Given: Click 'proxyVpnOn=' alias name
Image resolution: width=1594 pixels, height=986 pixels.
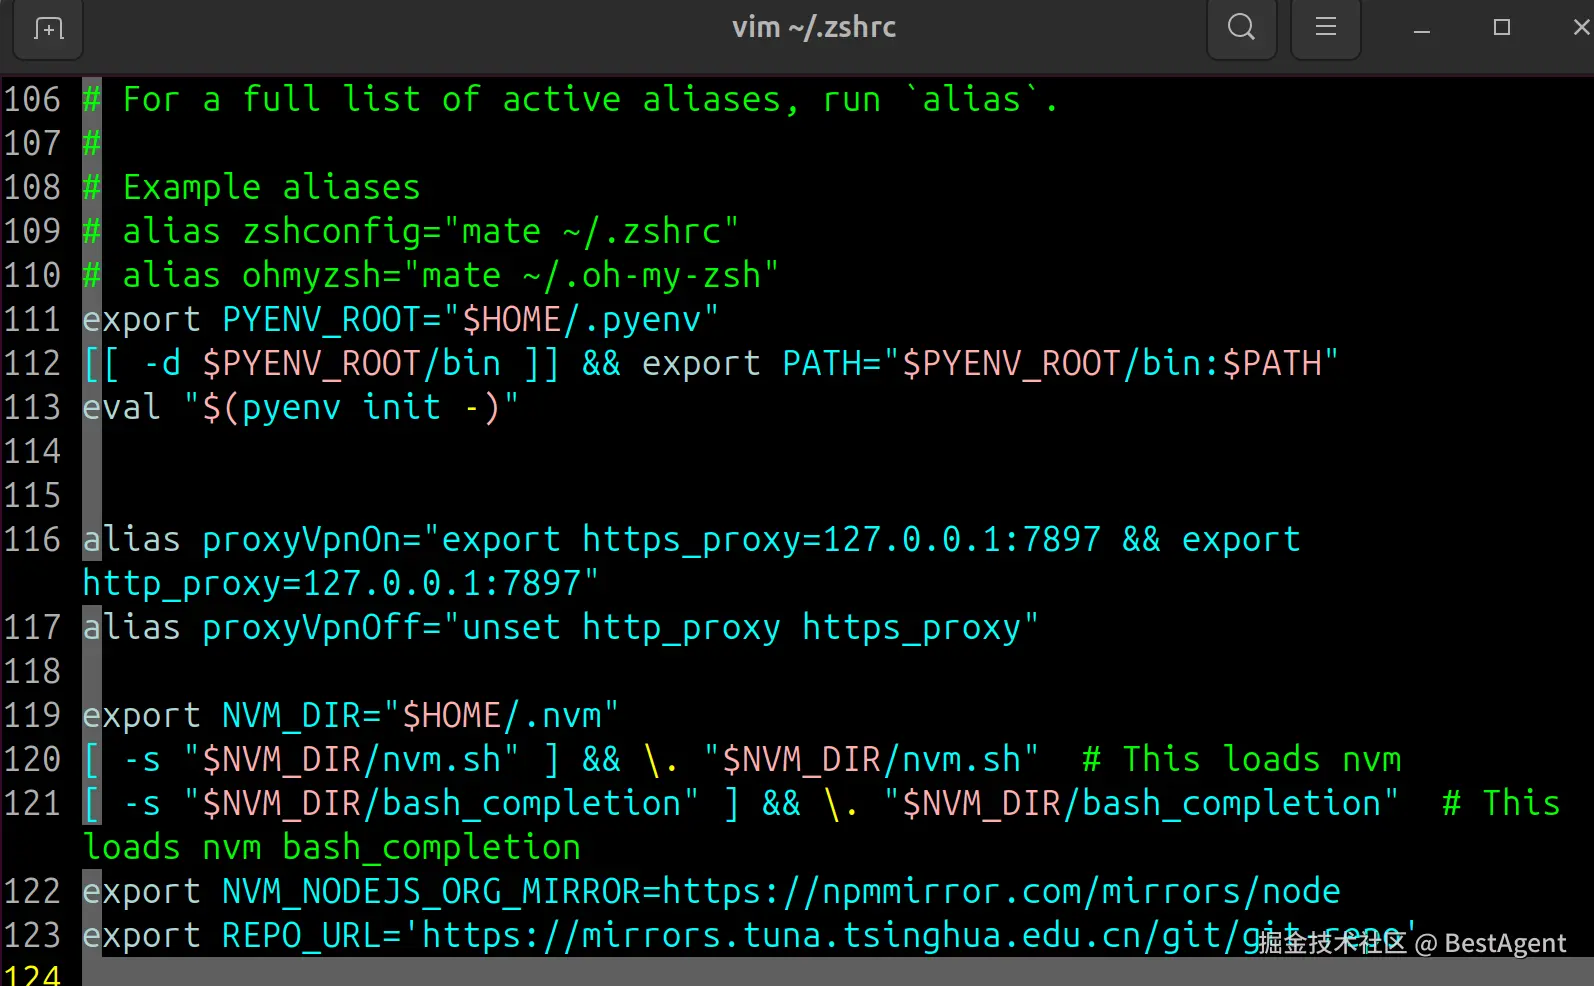Looking at the screenshot, I should (312, 539).
